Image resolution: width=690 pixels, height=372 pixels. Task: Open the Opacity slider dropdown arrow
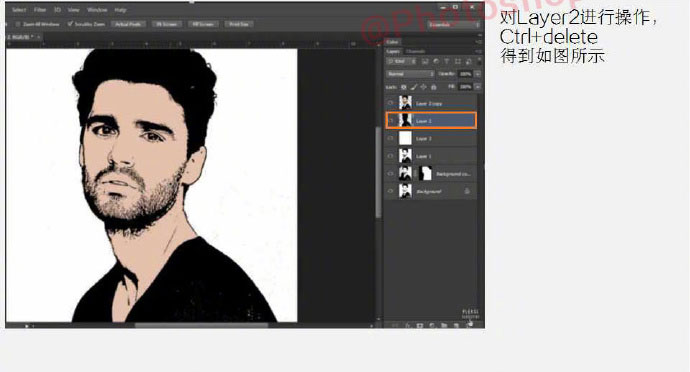tap(477, 74)
